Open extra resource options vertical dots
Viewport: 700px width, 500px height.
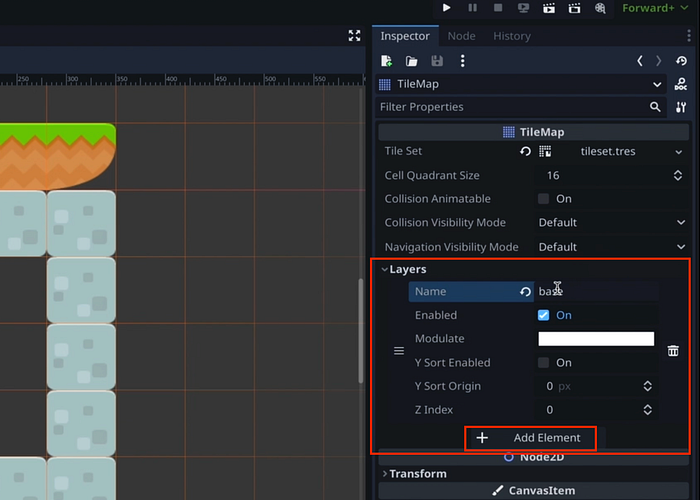coord(462,61)
